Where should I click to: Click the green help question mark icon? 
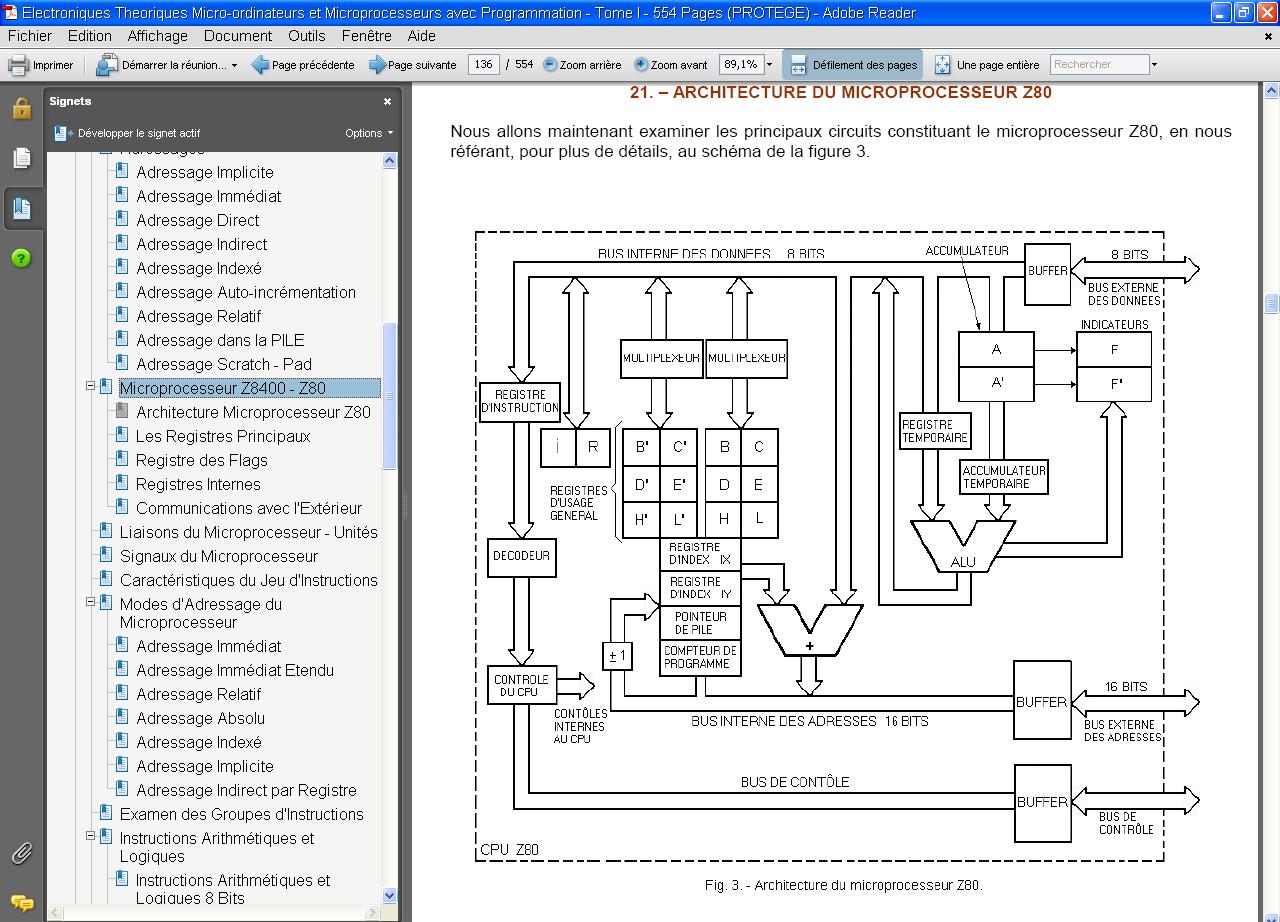coord(22,258)
